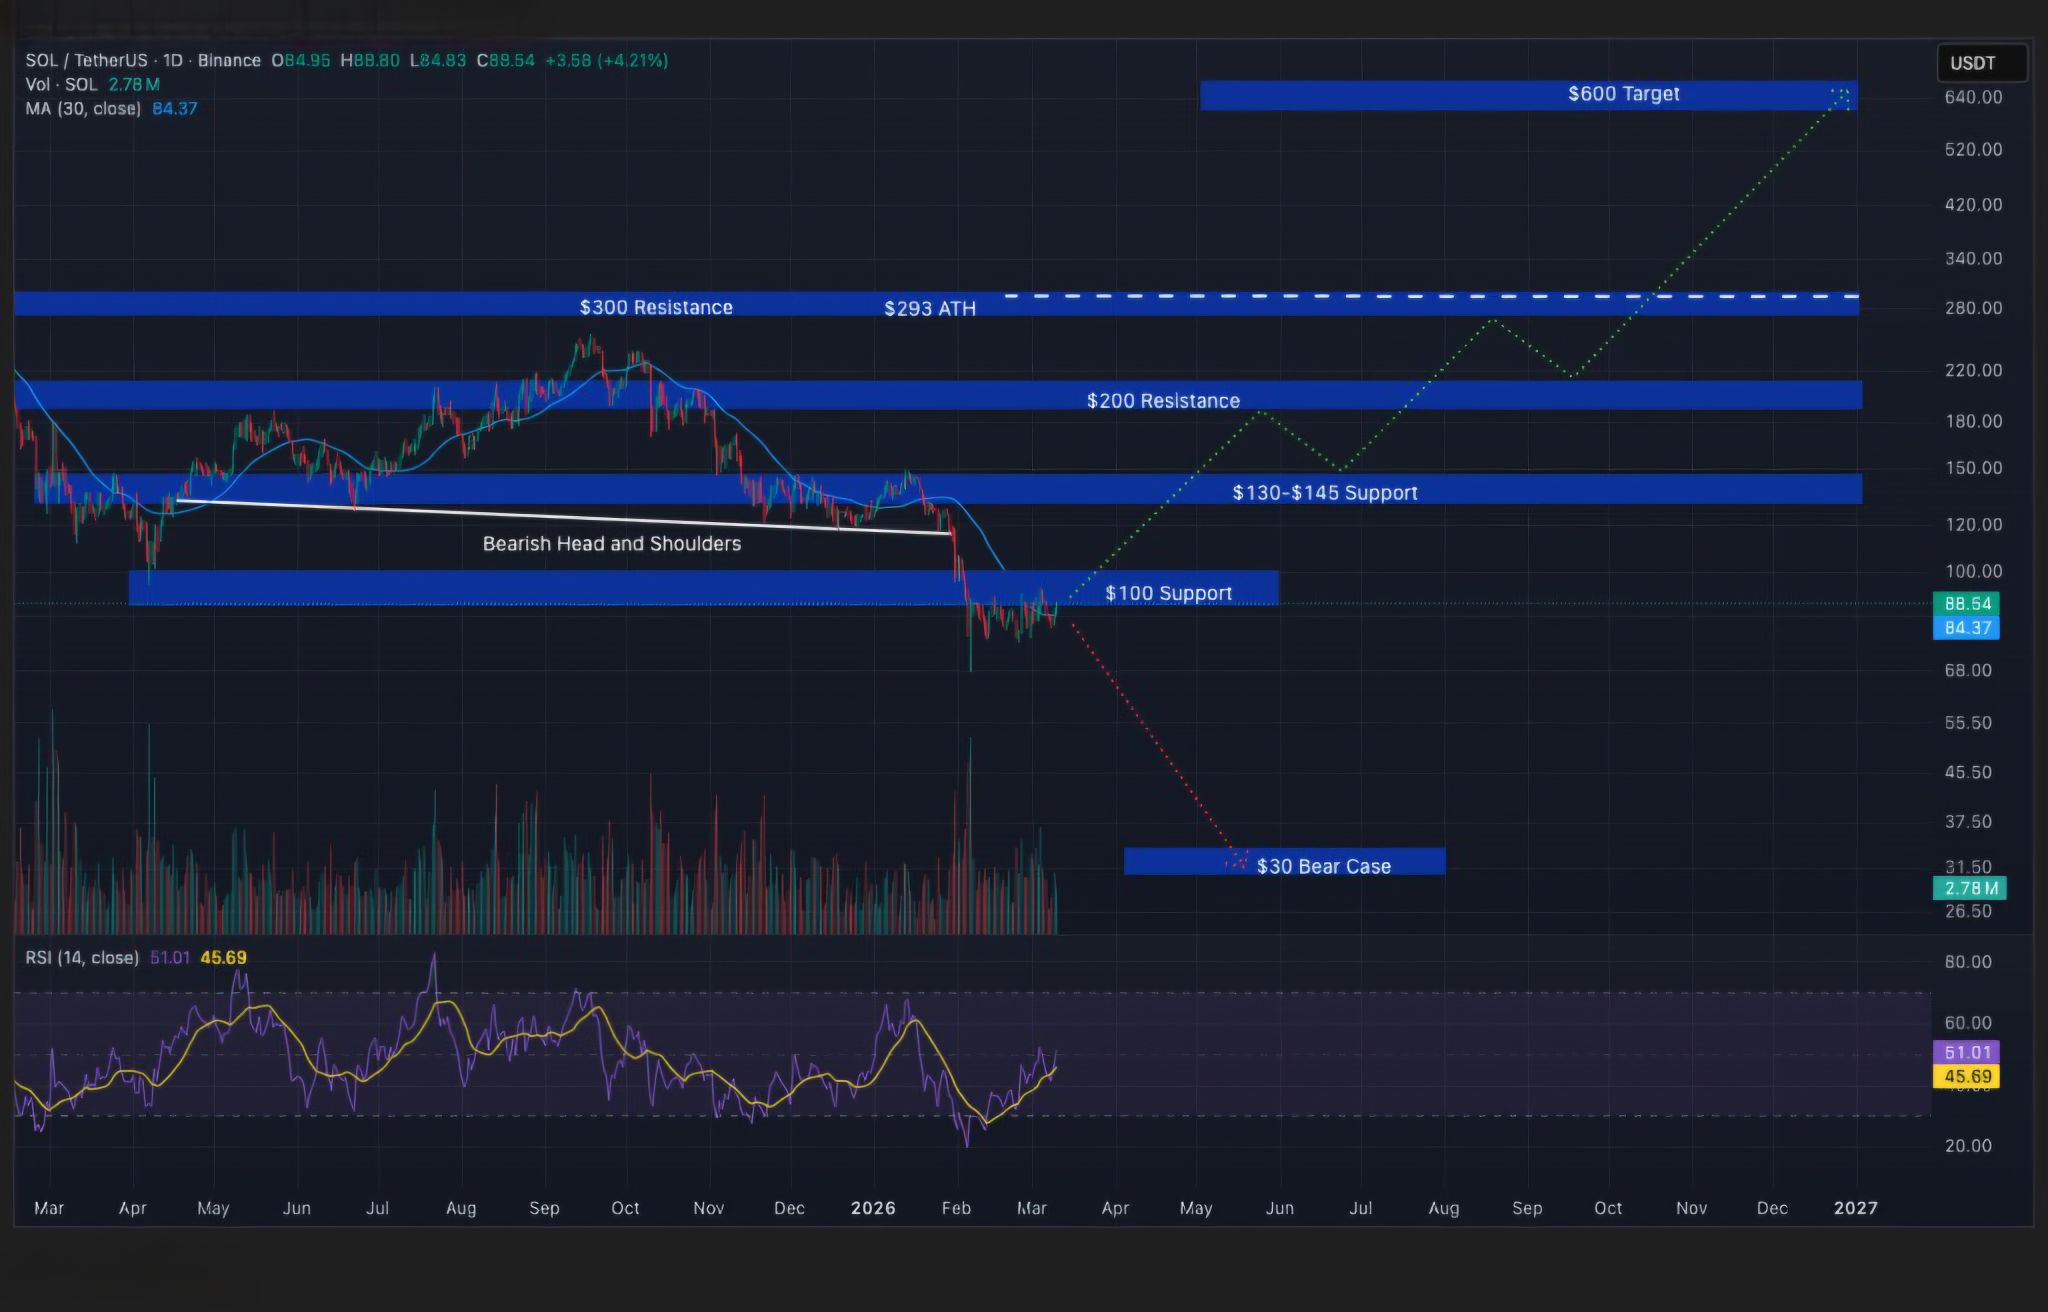Image resolution: width=2048 pixels, height=1312 pixels.
Task: Click the 2026 label on time axis
Action: tap(872, 1208)
